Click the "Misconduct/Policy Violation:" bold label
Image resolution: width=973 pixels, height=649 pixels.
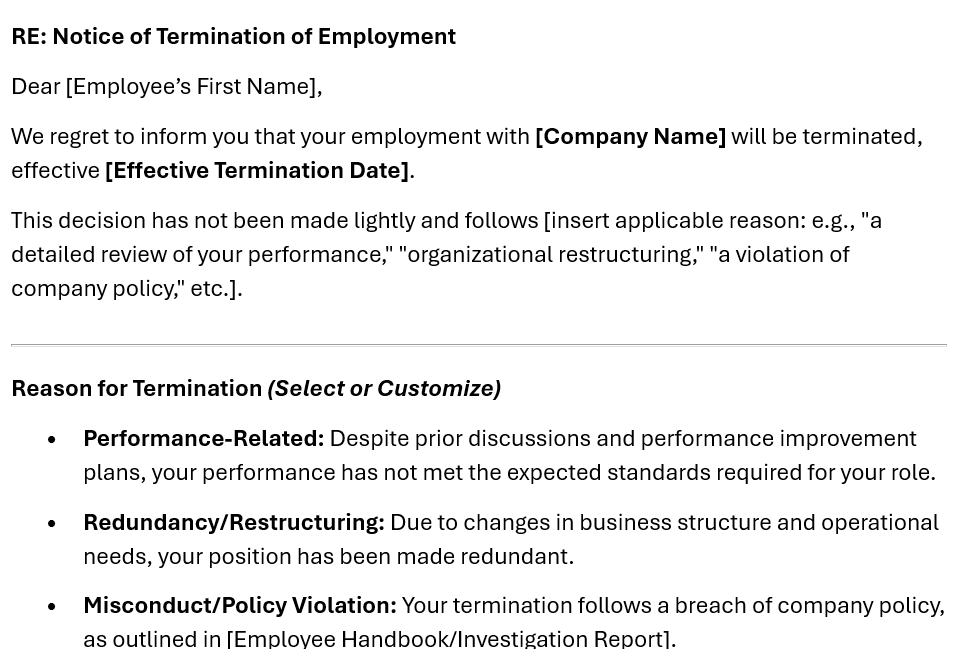(x=239, y=606)
